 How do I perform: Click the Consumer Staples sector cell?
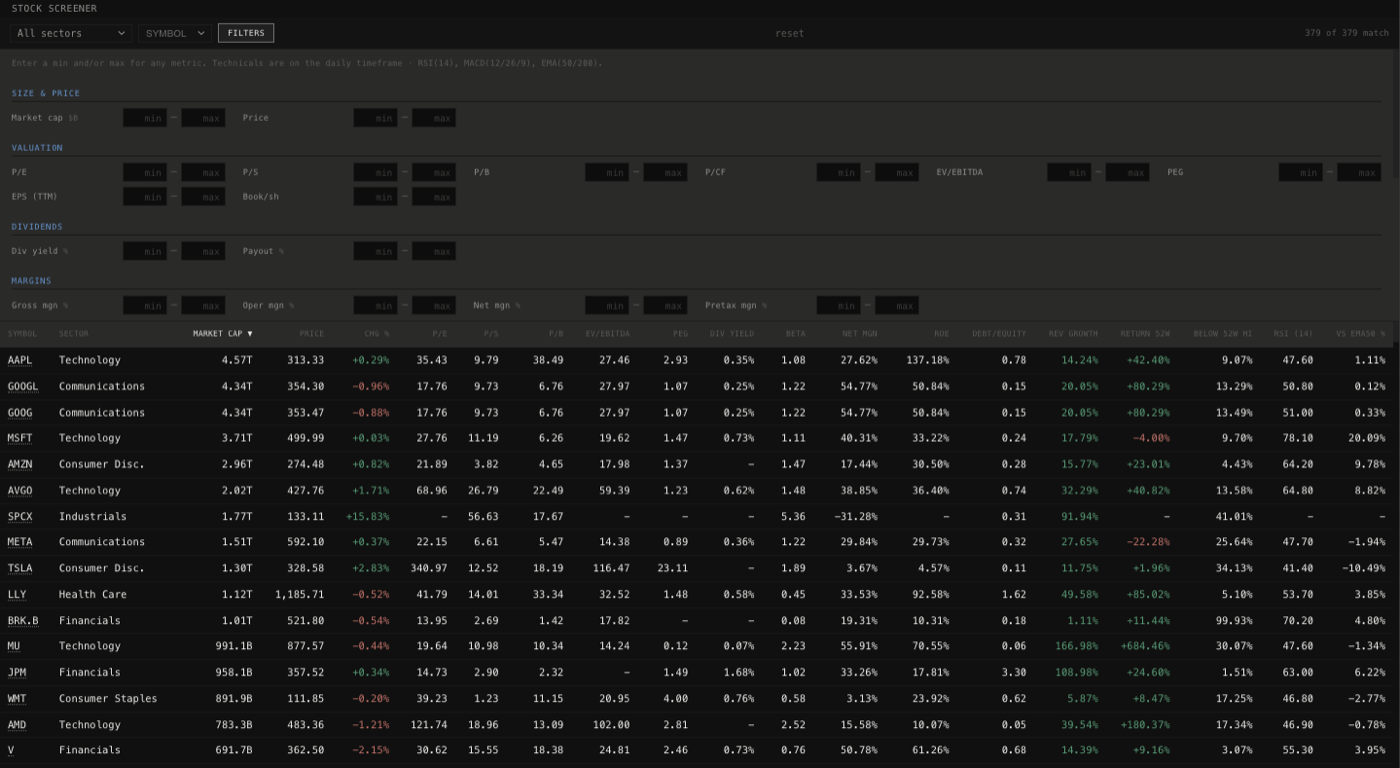tap(108, 698)
